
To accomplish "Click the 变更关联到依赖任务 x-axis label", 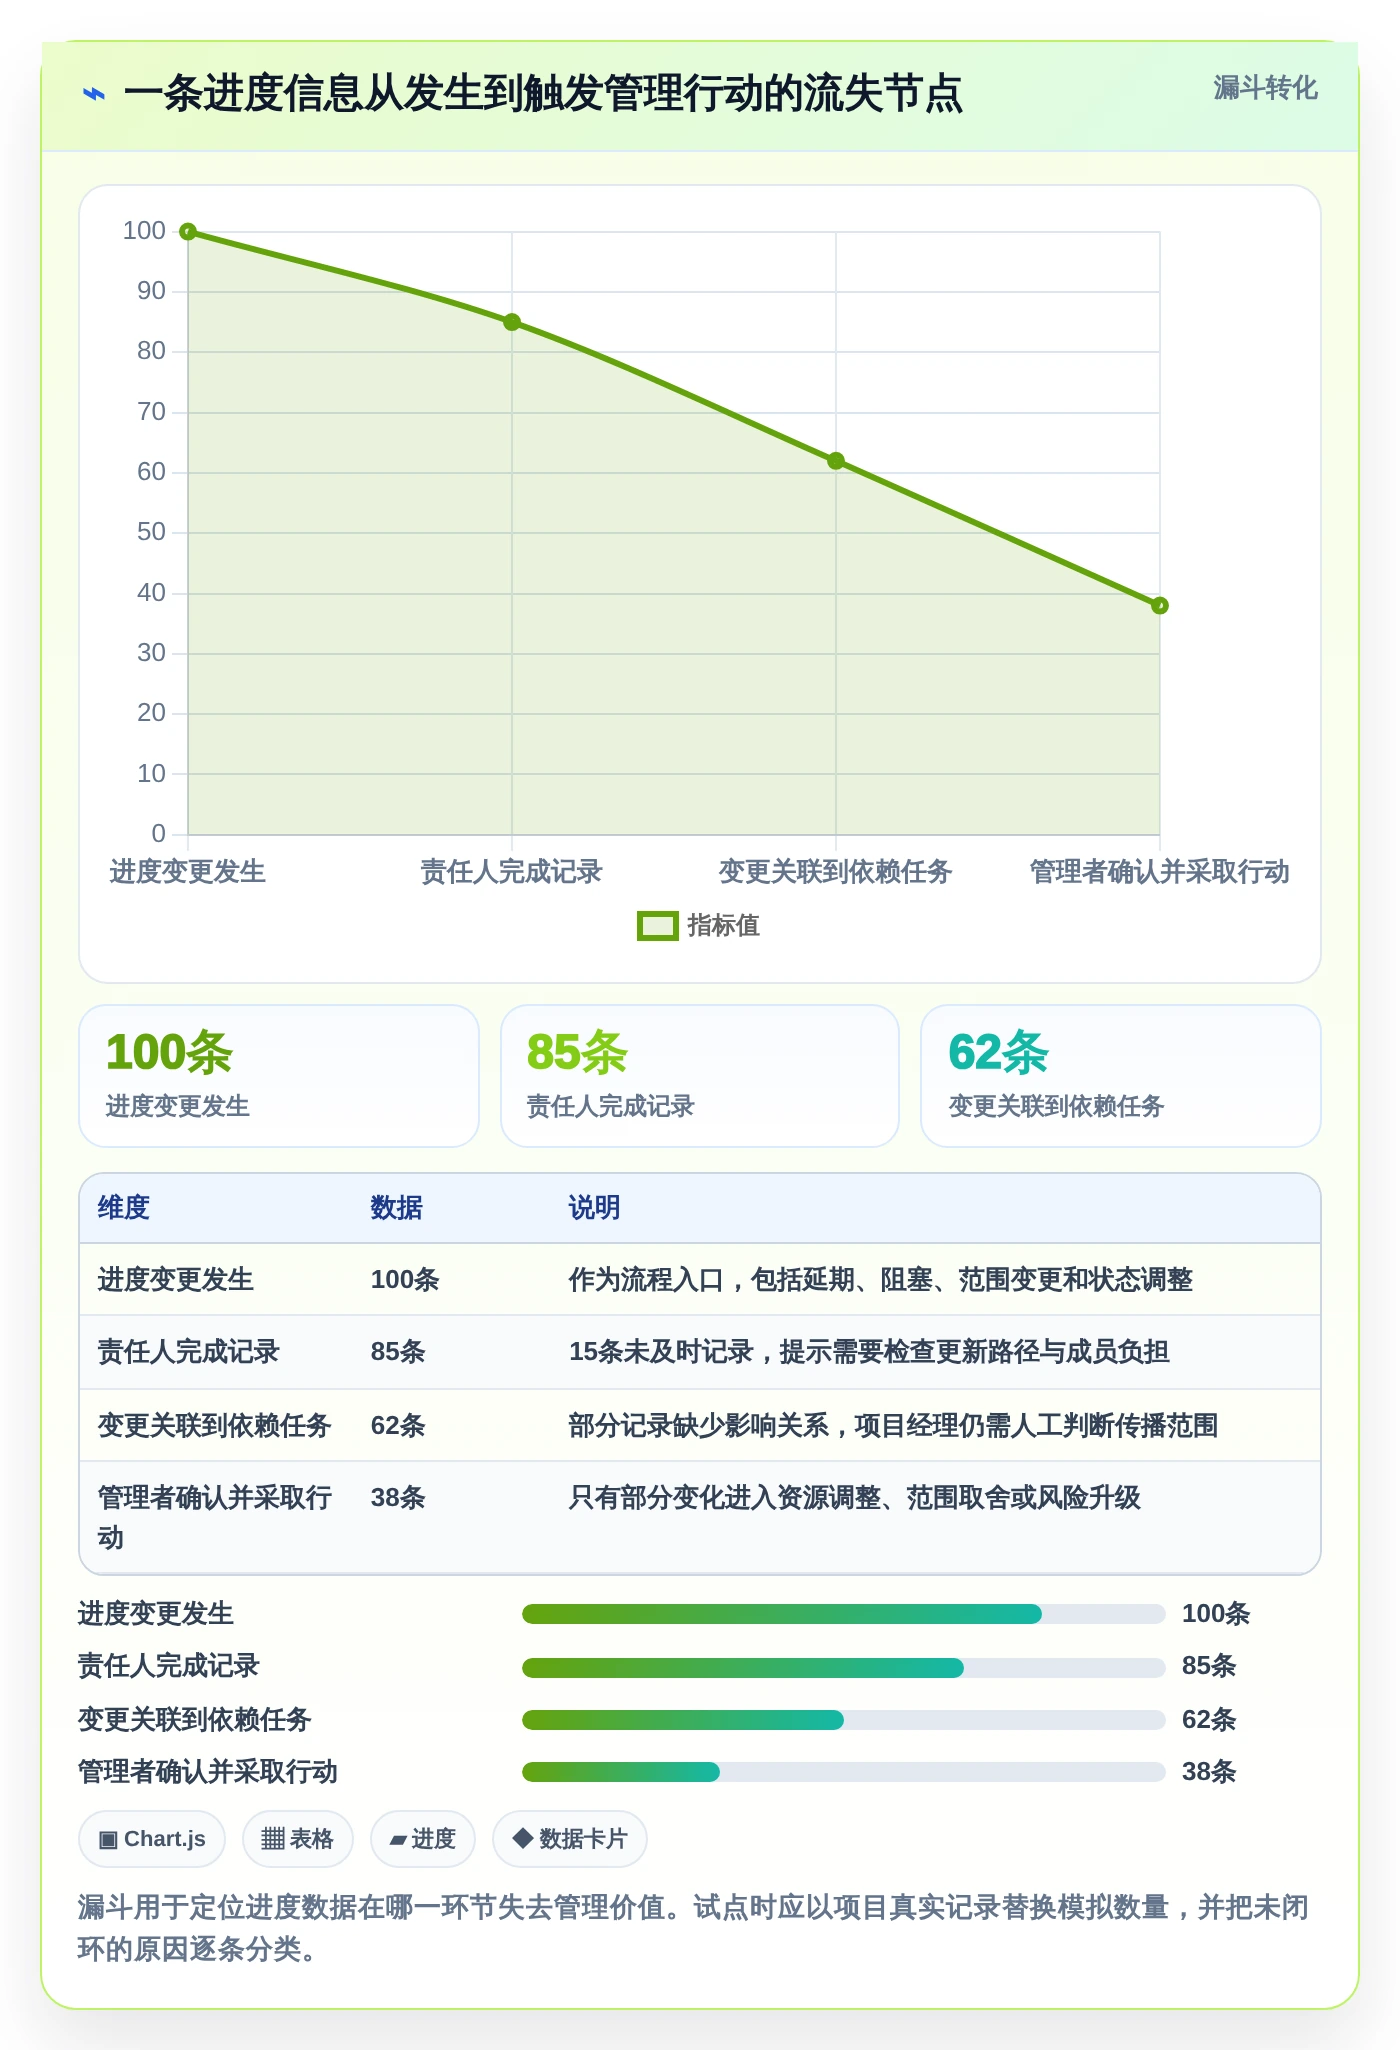I will click(x=835, y=872).
